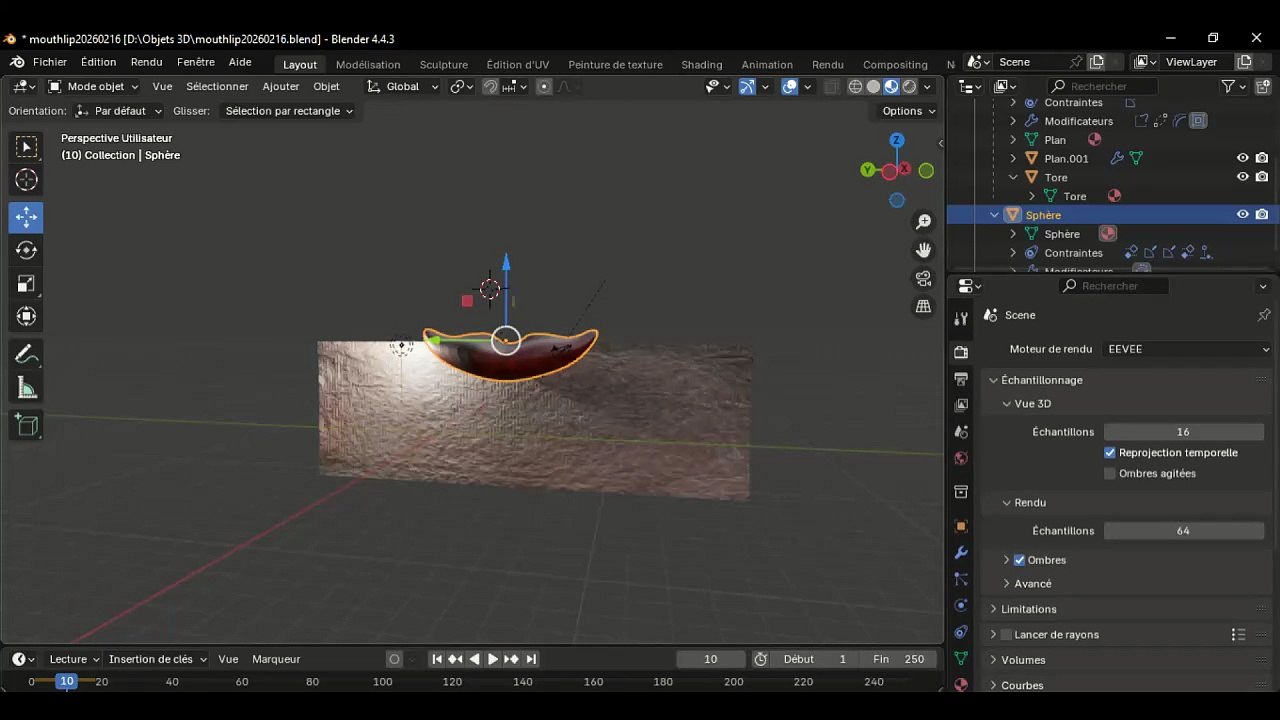Switch perspective/orthographic with the grid icon
This screenshot has width=1280, height=720.
click(x=924, y=306)
